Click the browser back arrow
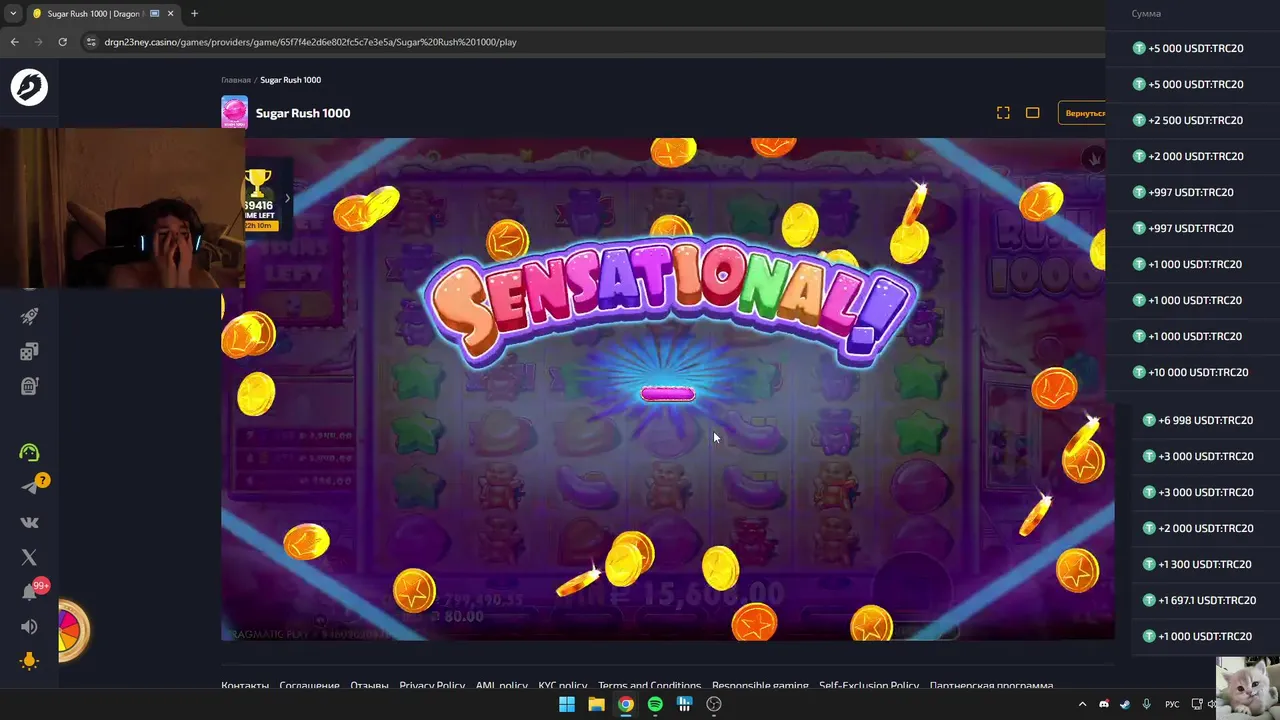 point(15,42)
